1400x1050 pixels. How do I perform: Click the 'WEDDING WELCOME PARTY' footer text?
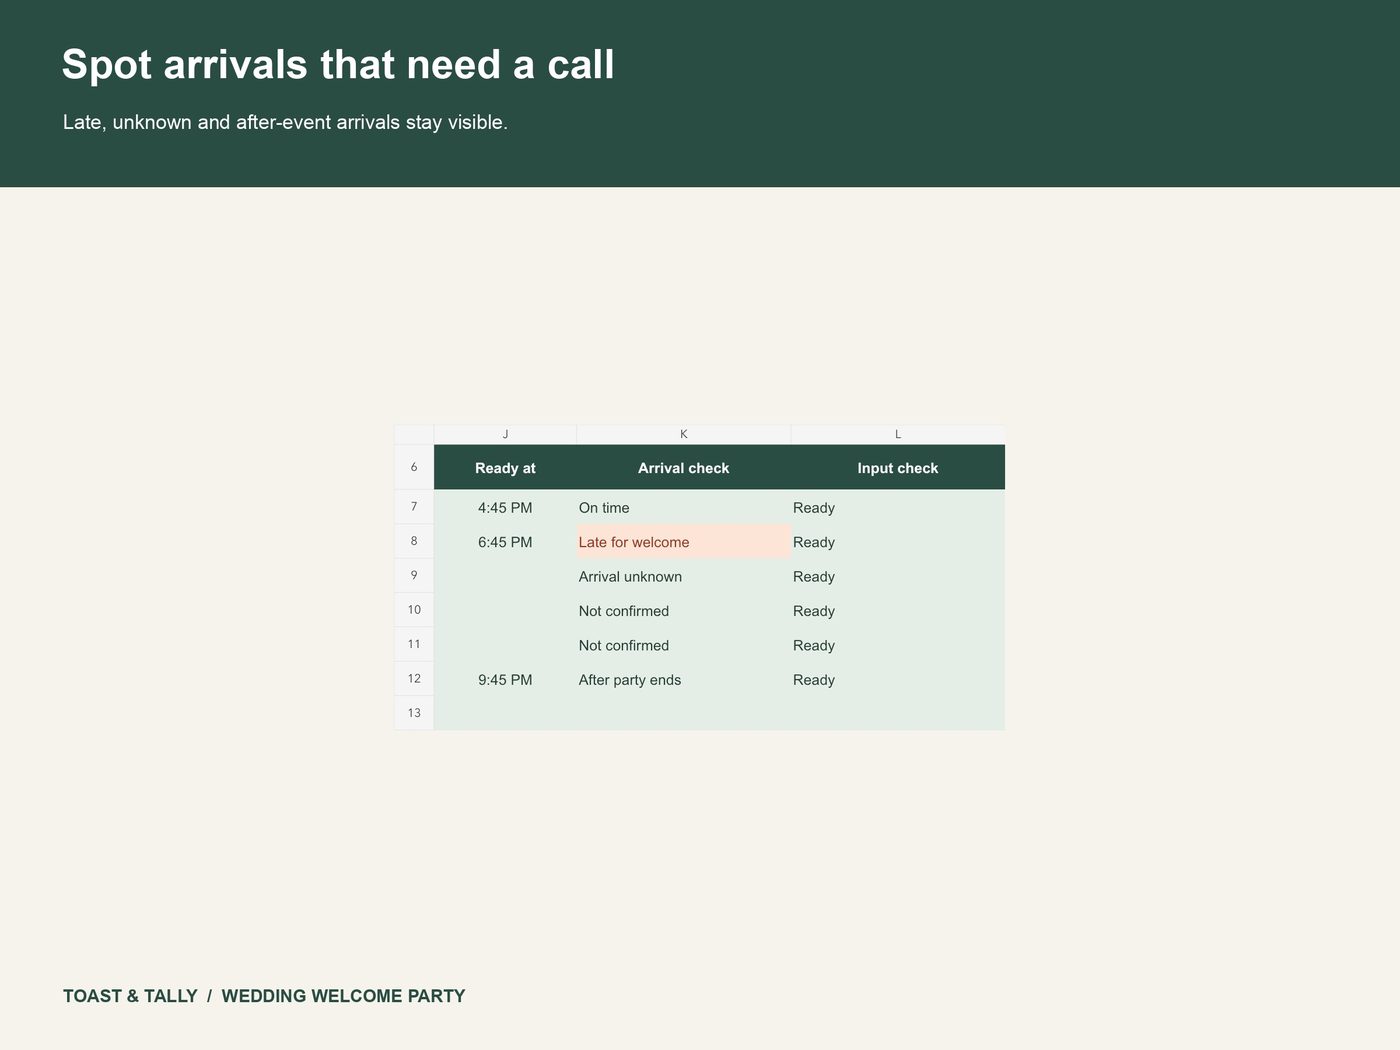[343, 996]
